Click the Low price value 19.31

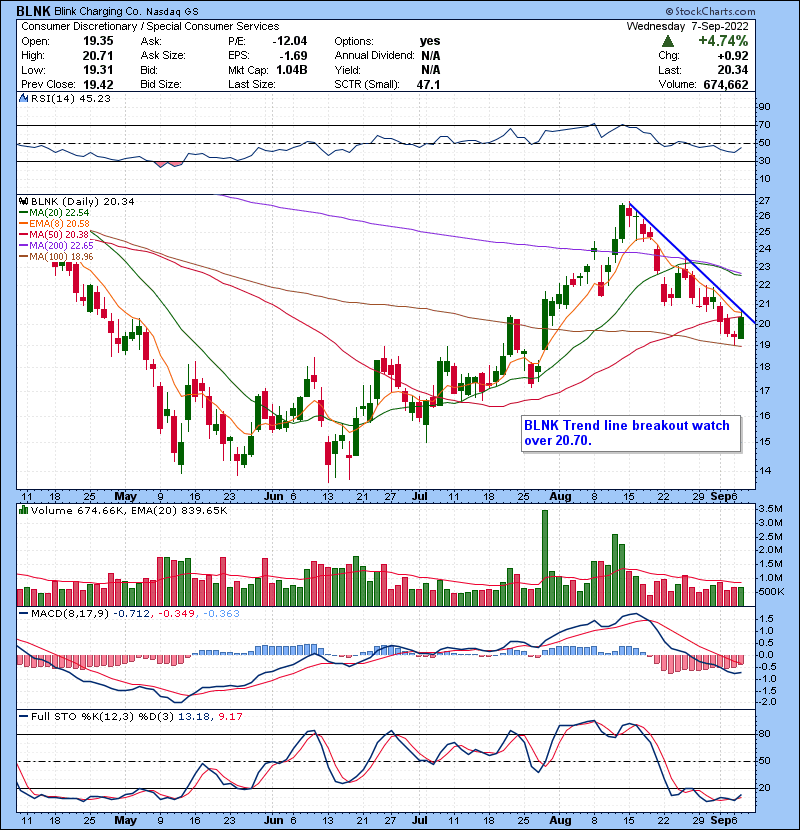pyautogui.click(x=98, y=69)
